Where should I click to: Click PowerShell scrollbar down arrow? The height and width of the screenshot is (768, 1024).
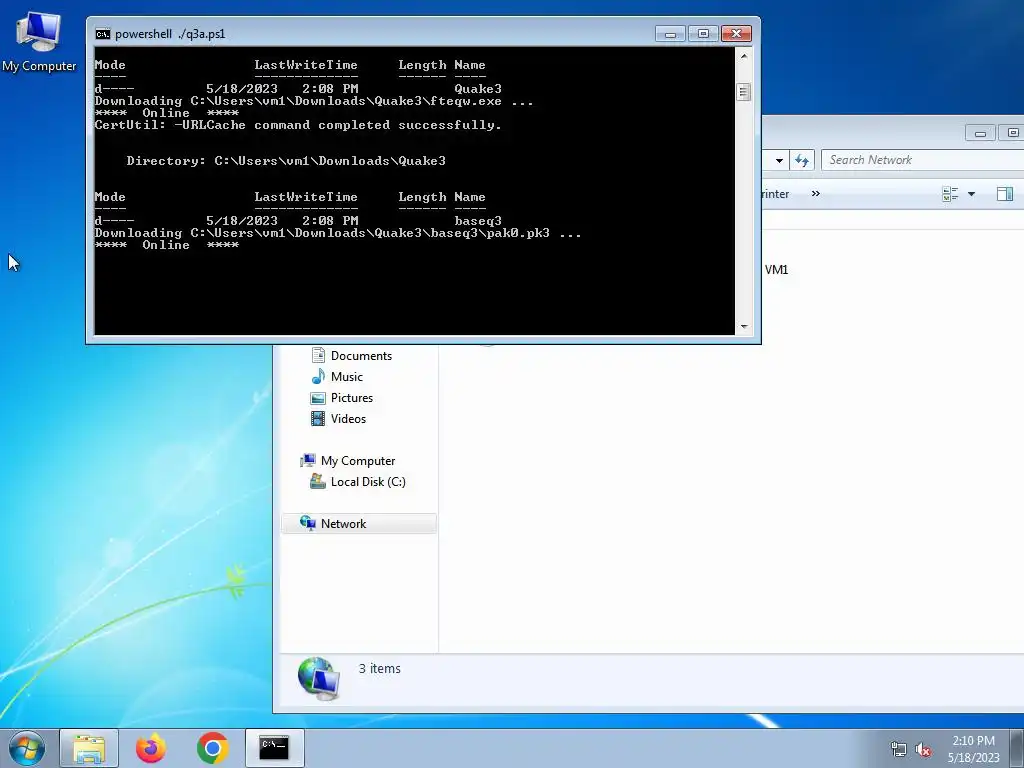[x=743, y=326]
